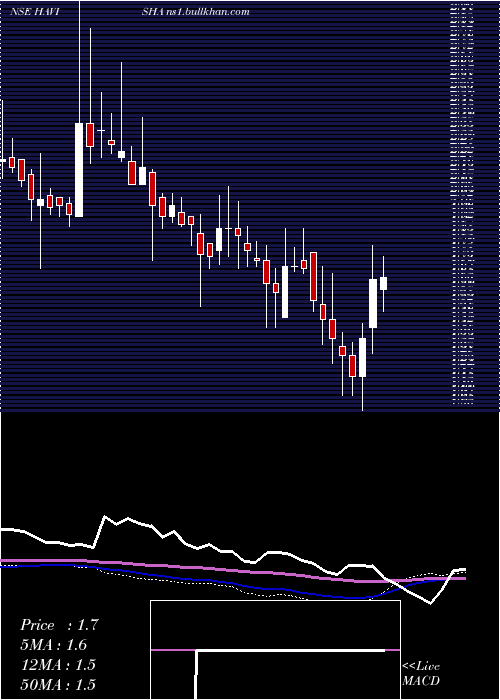
Task: Click the '5MA : 1.6' value
Action: [54, 645]
